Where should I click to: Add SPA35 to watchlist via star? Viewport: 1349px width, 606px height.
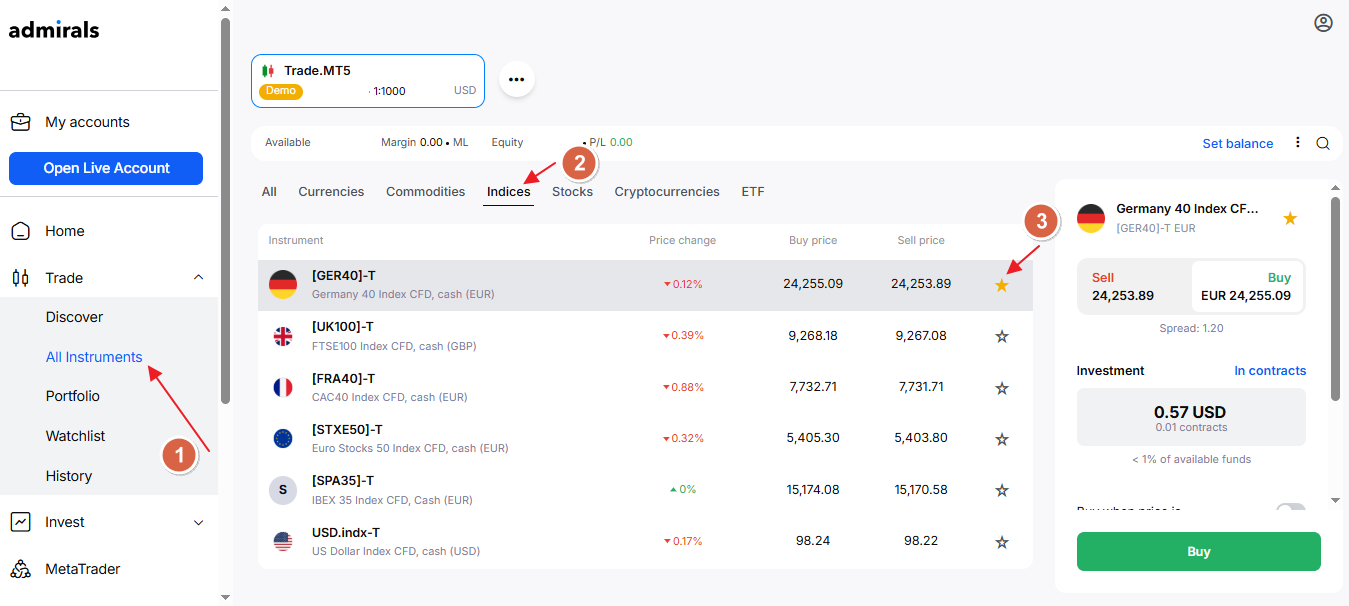point(1002,490)
